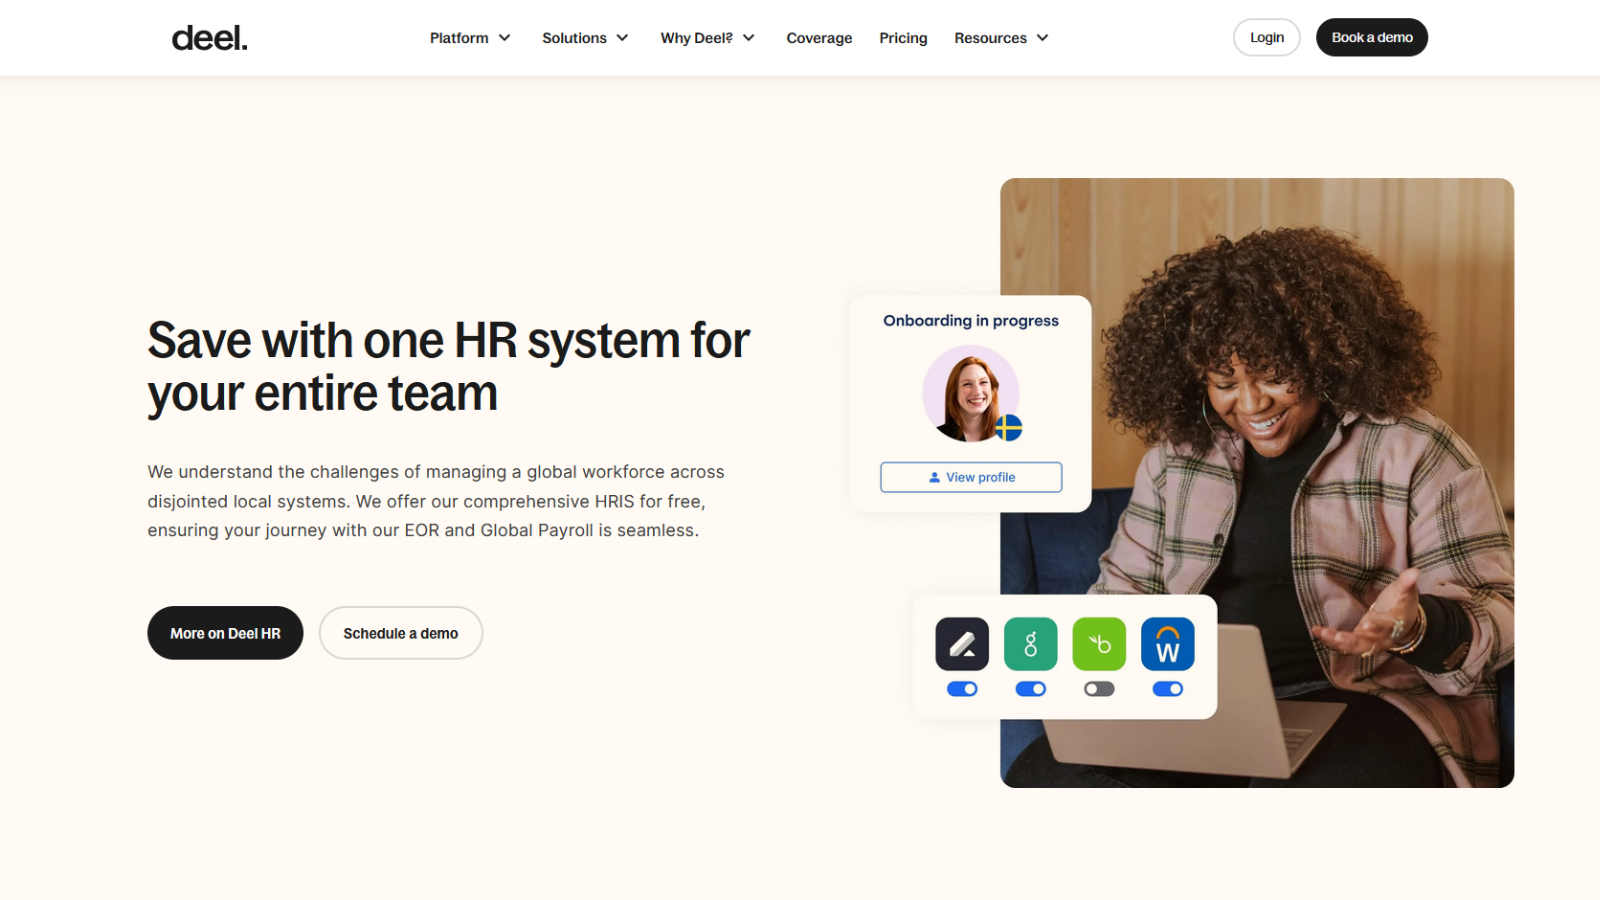This screenshot has width=1600, height=900.
Task: Click the Save with one HR system heading
Action: tap(448, 367)
